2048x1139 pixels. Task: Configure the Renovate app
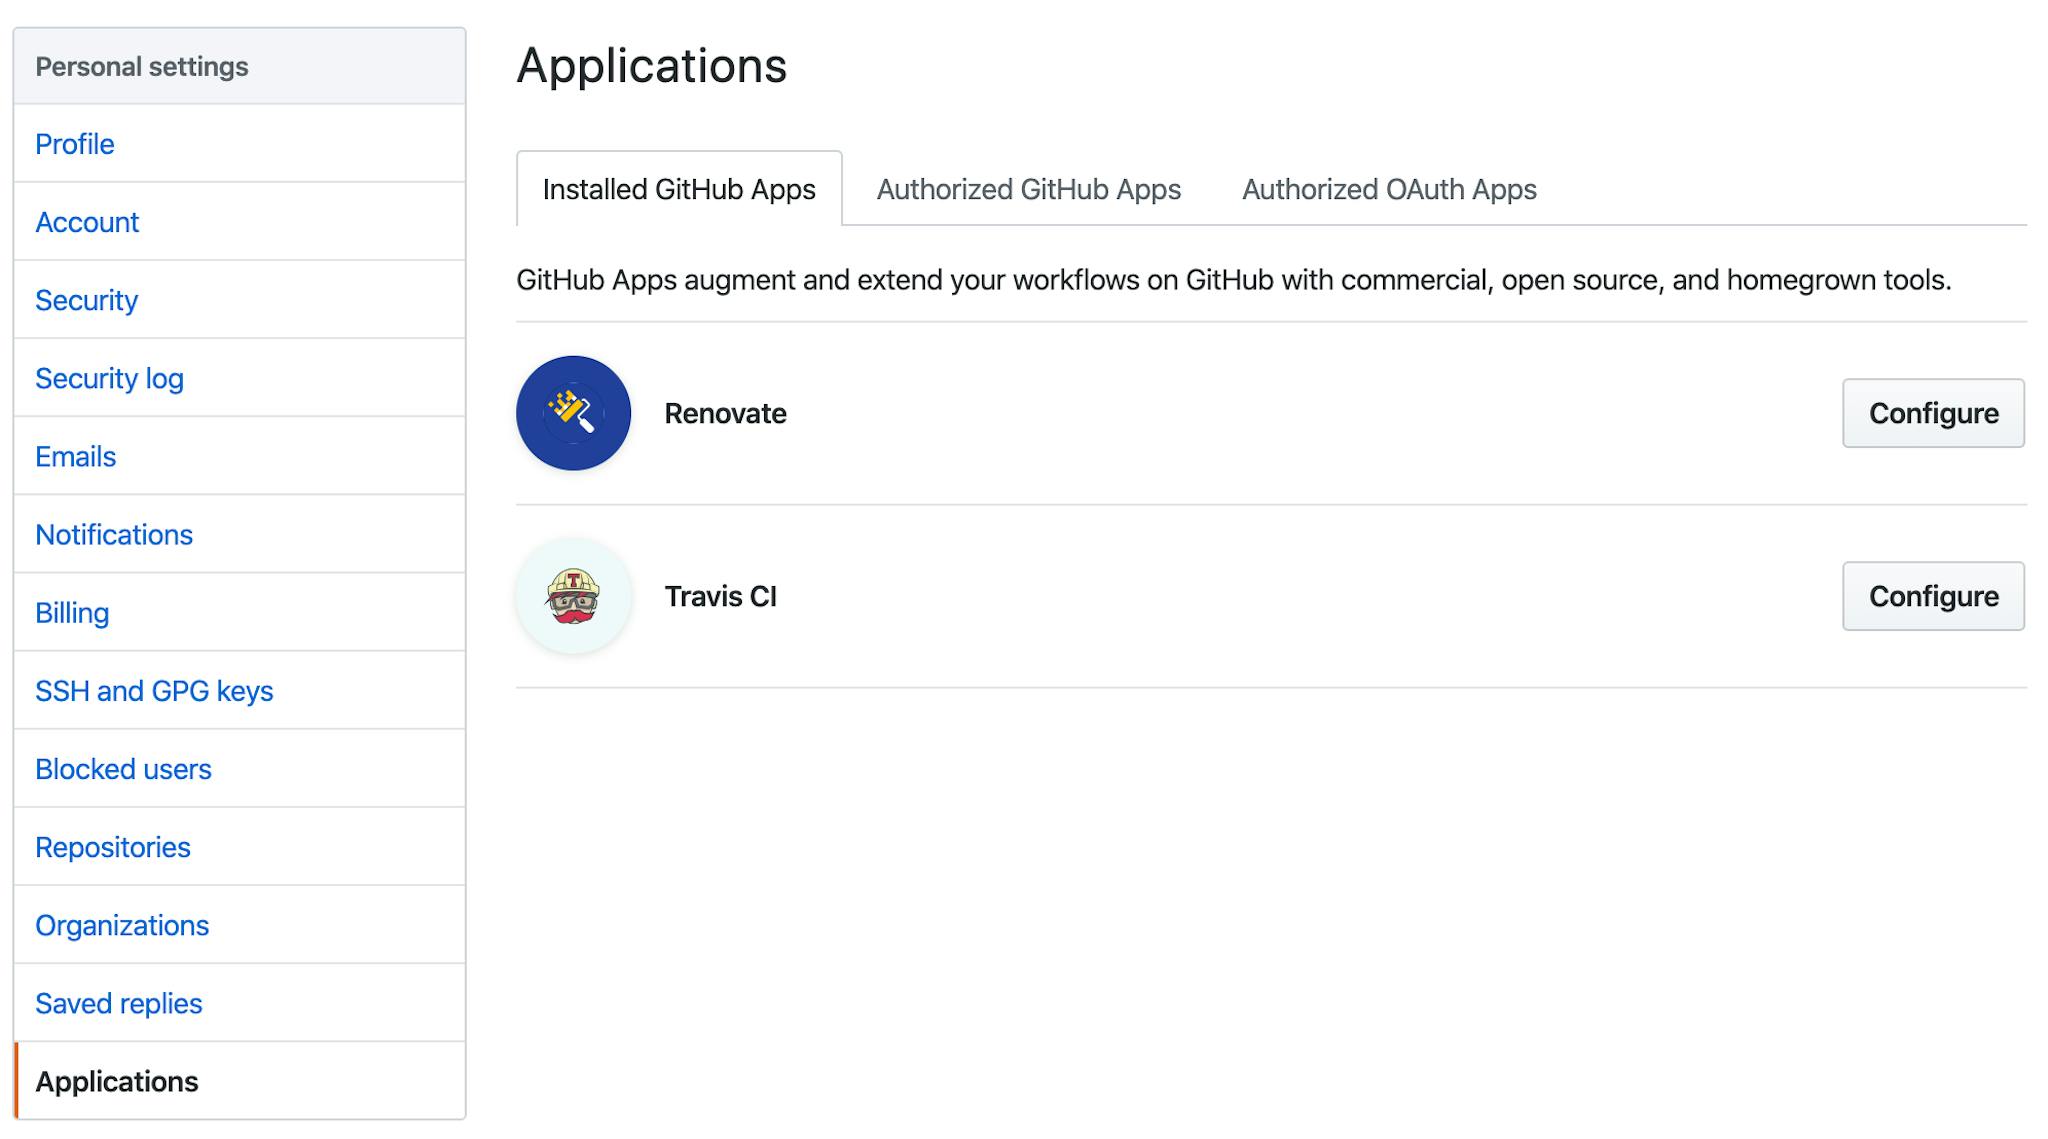1932,413
